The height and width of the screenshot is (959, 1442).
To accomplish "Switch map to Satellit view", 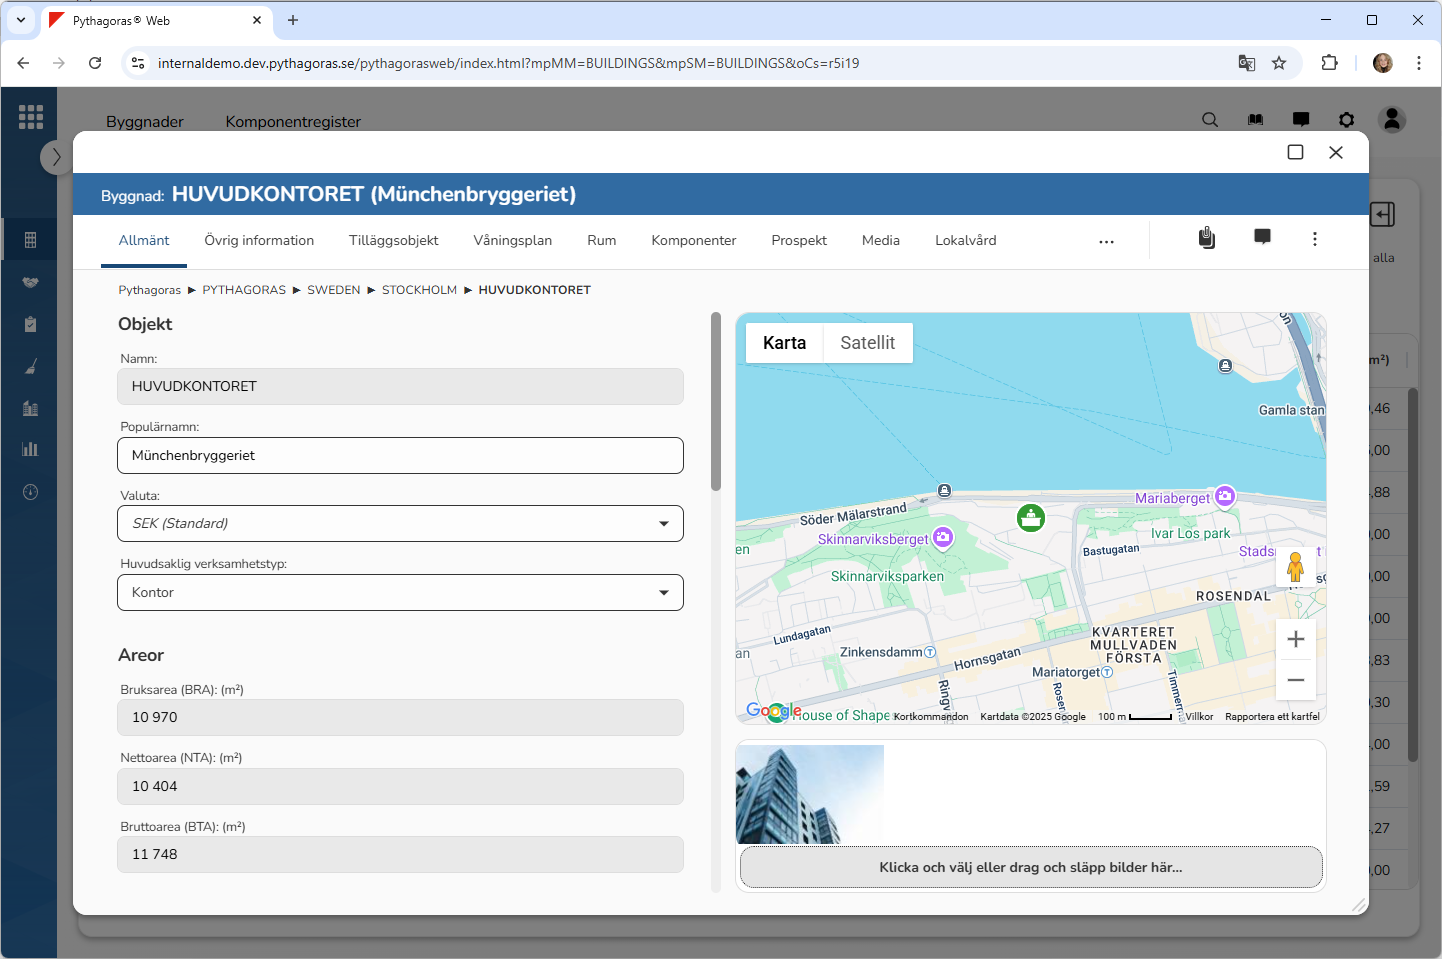I will 867,343.
